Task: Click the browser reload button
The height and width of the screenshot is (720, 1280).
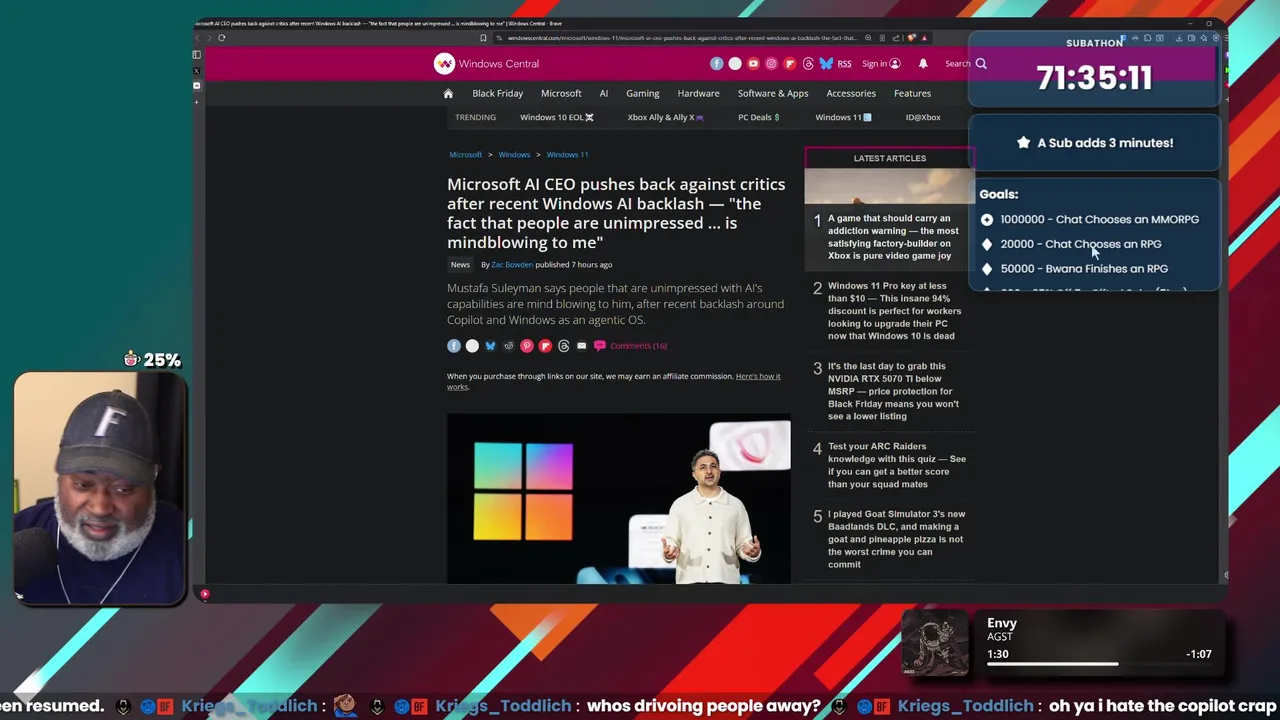Action: tap(221, 38)
